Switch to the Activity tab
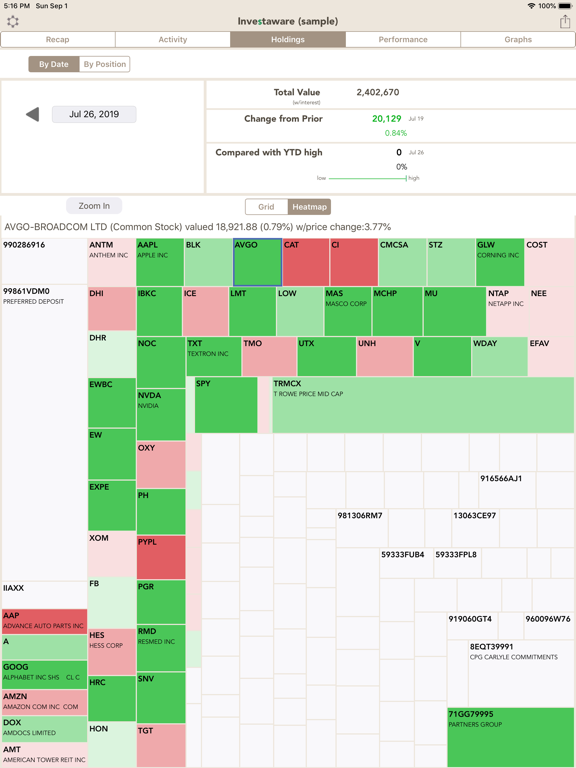 173,40
